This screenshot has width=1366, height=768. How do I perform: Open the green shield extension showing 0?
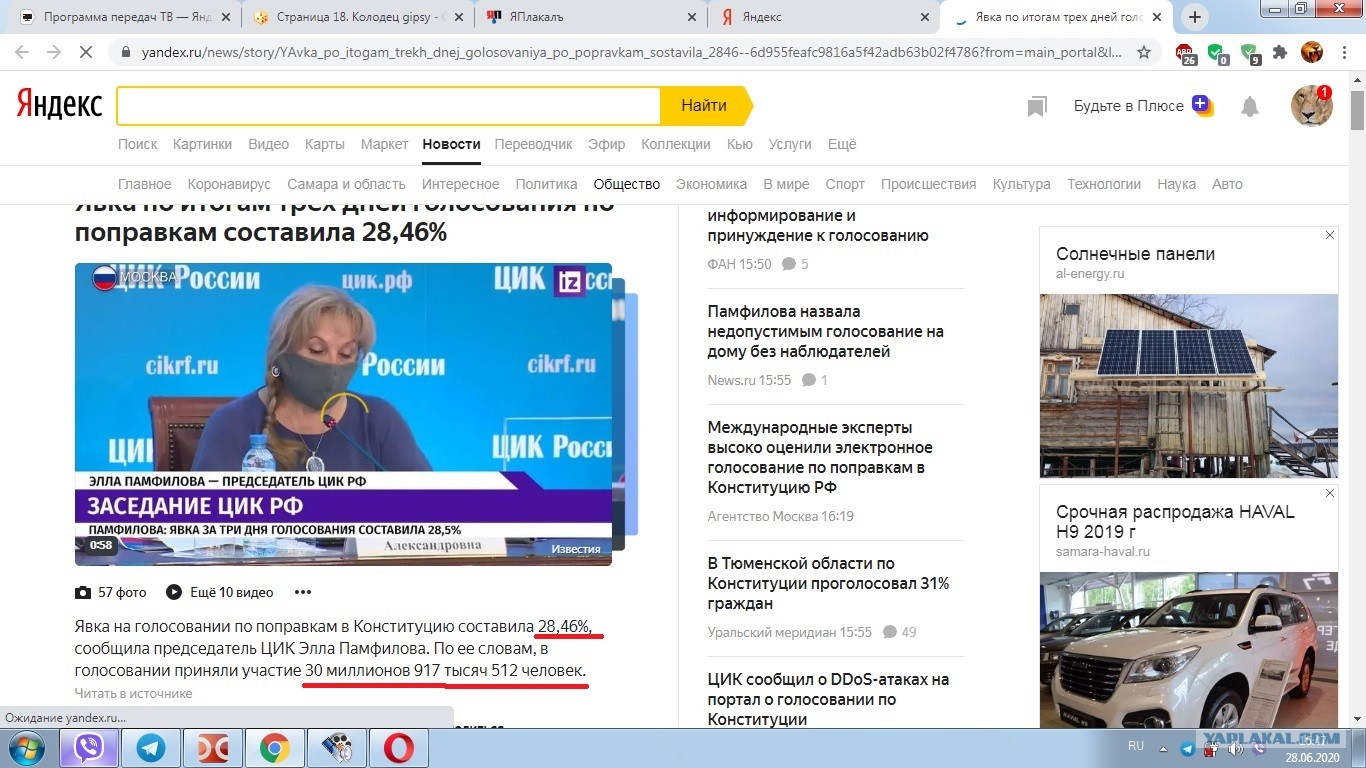1217,53
